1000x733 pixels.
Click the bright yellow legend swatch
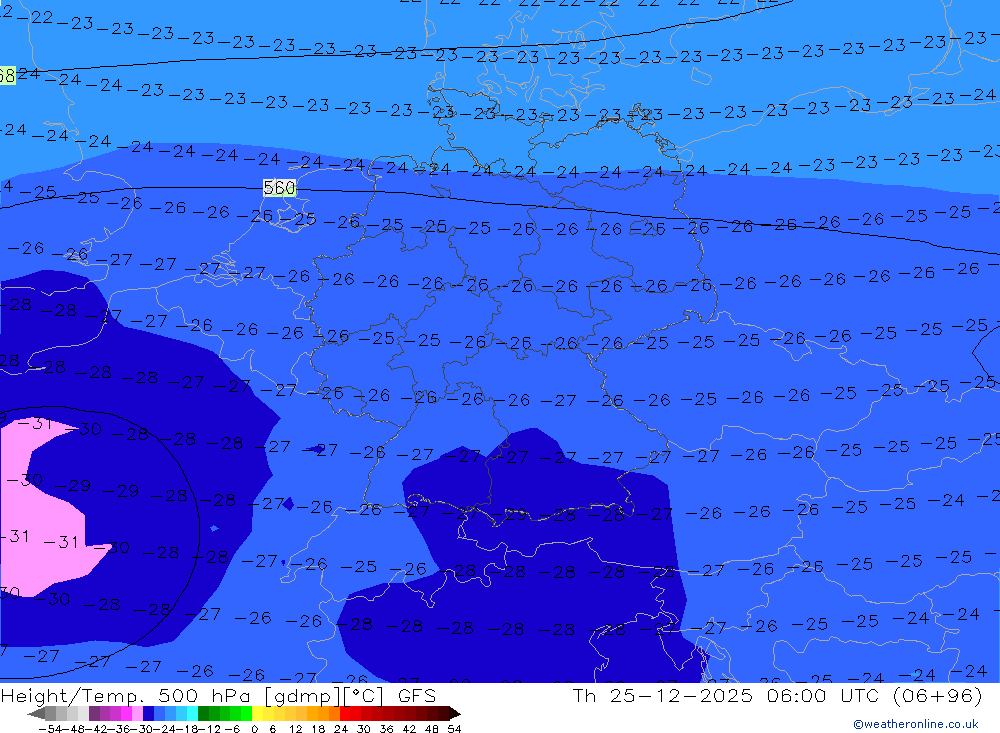pos(257,713)
